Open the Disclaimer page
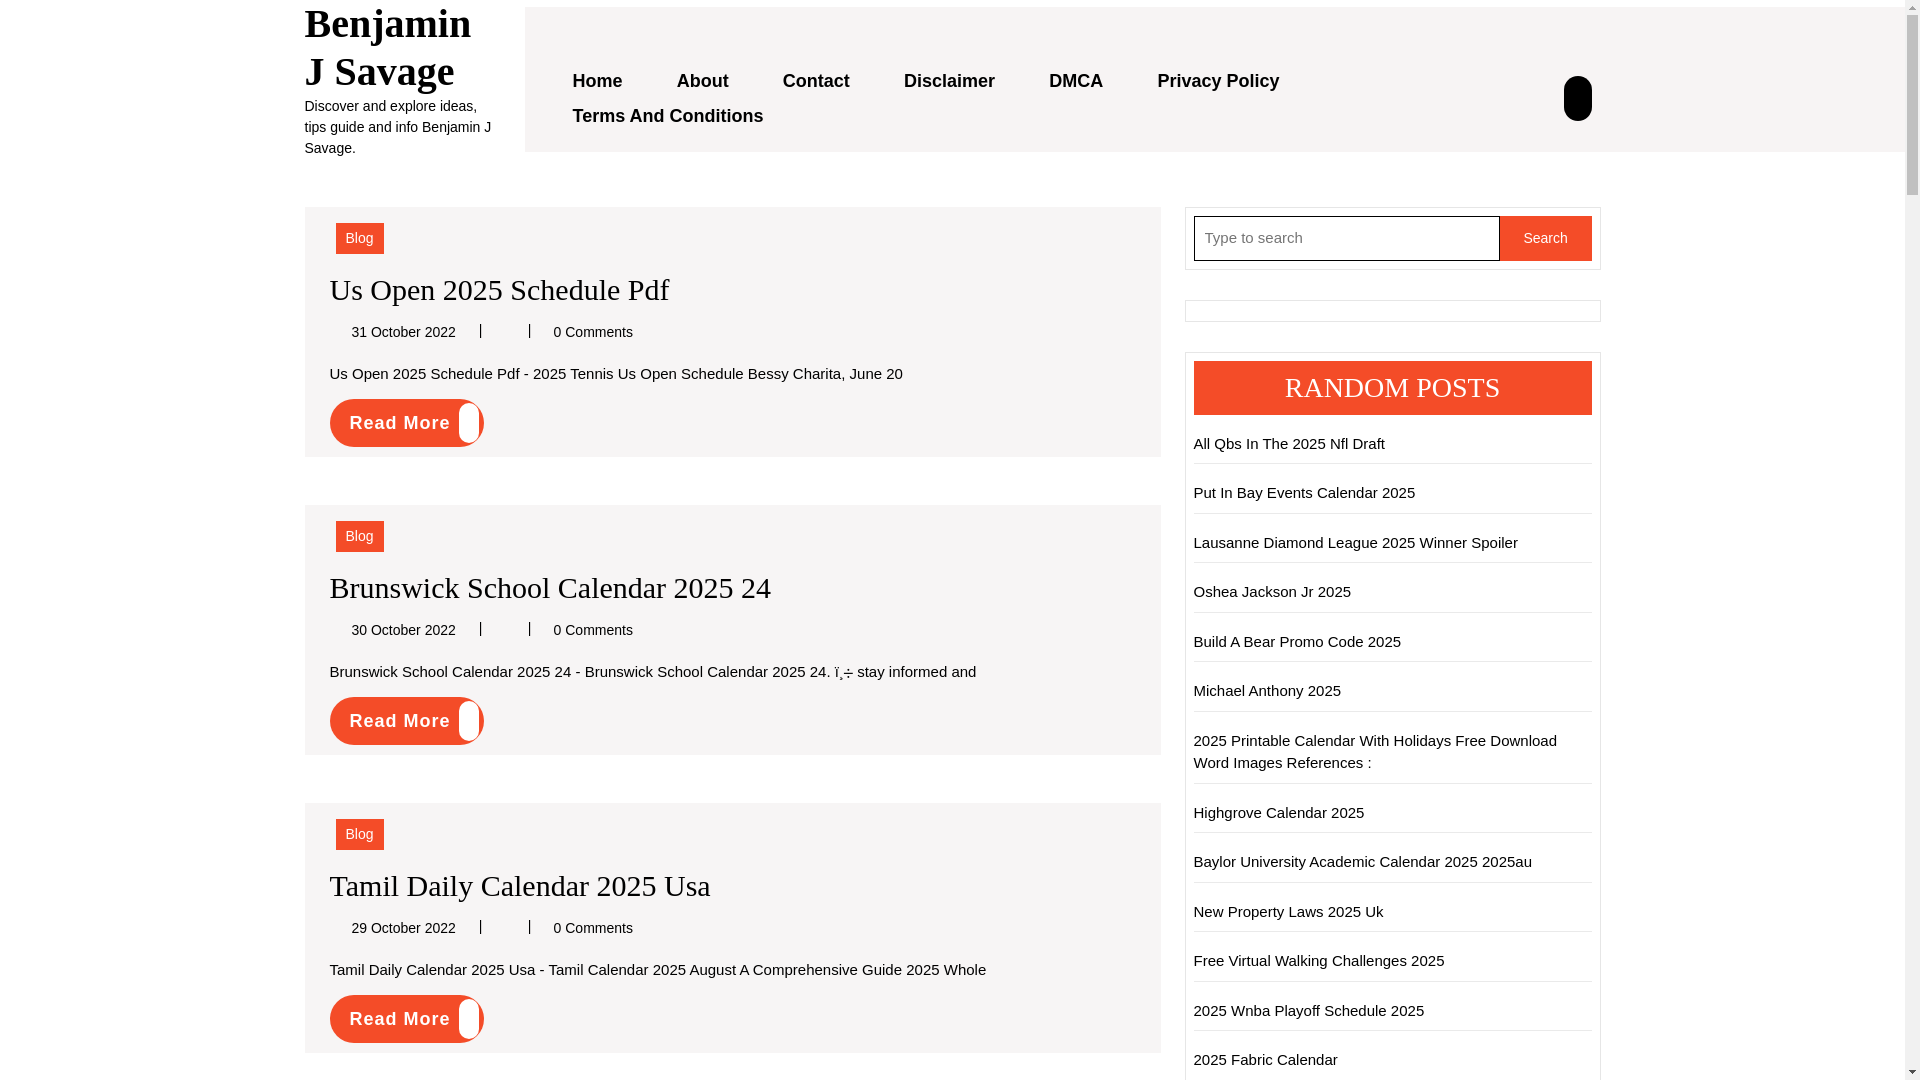 [x=949, y=81]
